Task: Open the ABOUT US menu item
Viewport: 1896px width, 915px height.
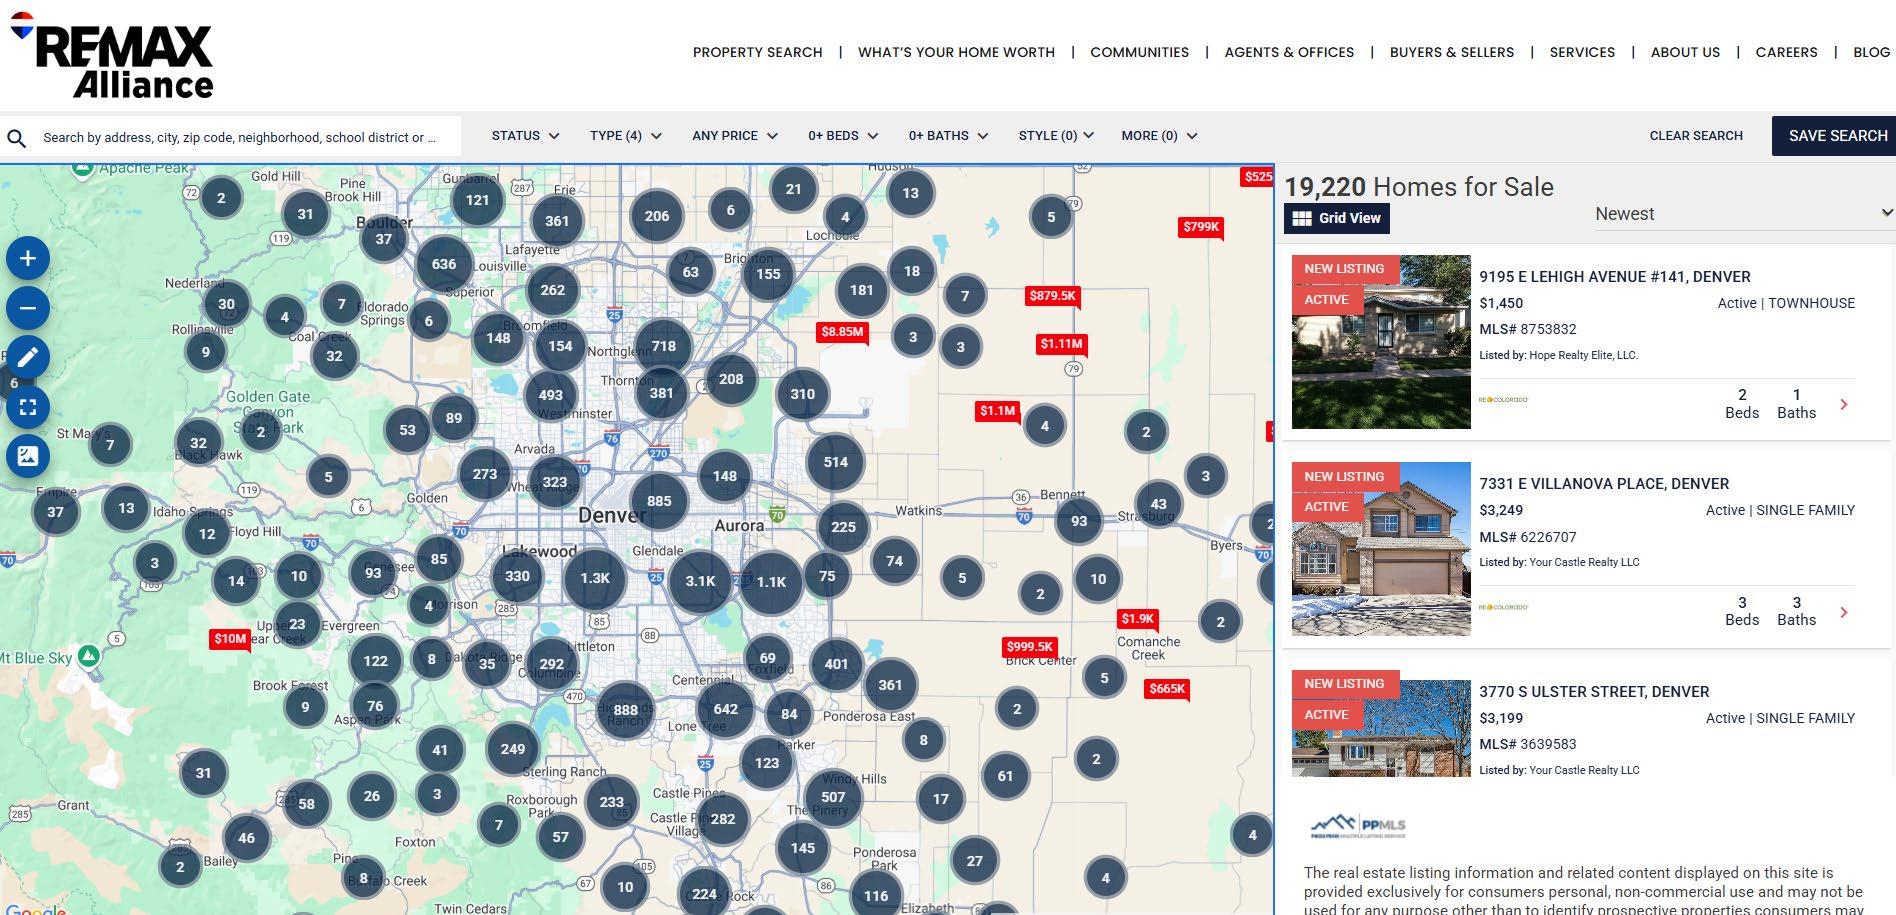Action: (1685, 52)
